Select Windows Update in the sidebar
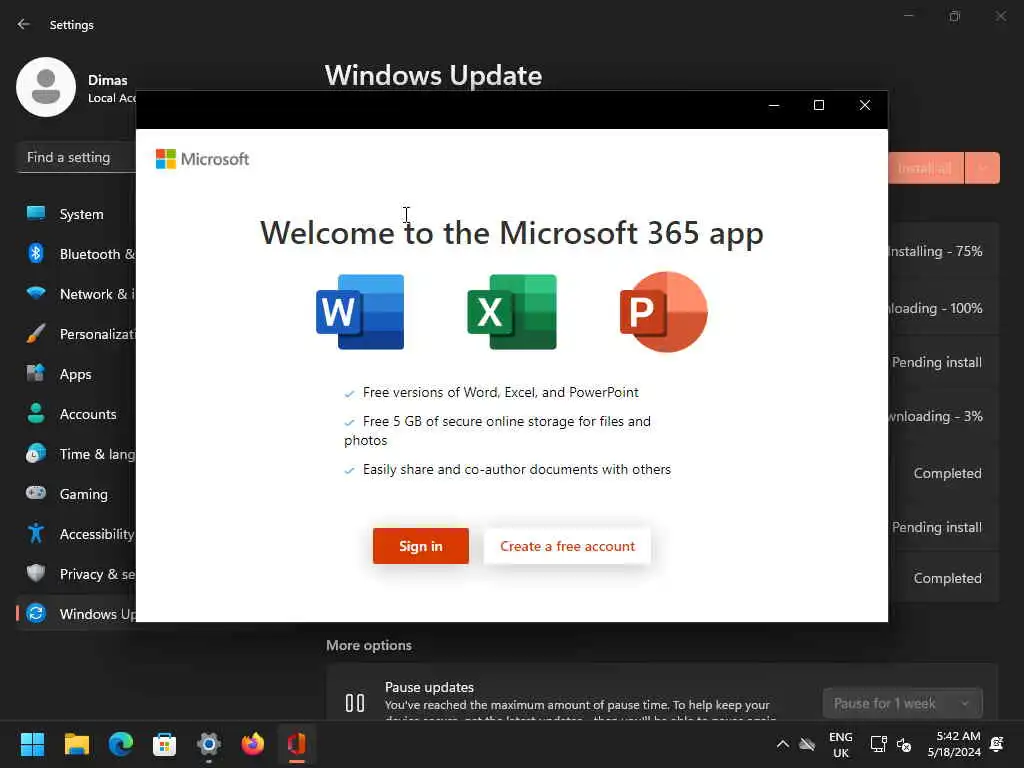This screenshot has height=768, width=1024. tap(76, 614)
